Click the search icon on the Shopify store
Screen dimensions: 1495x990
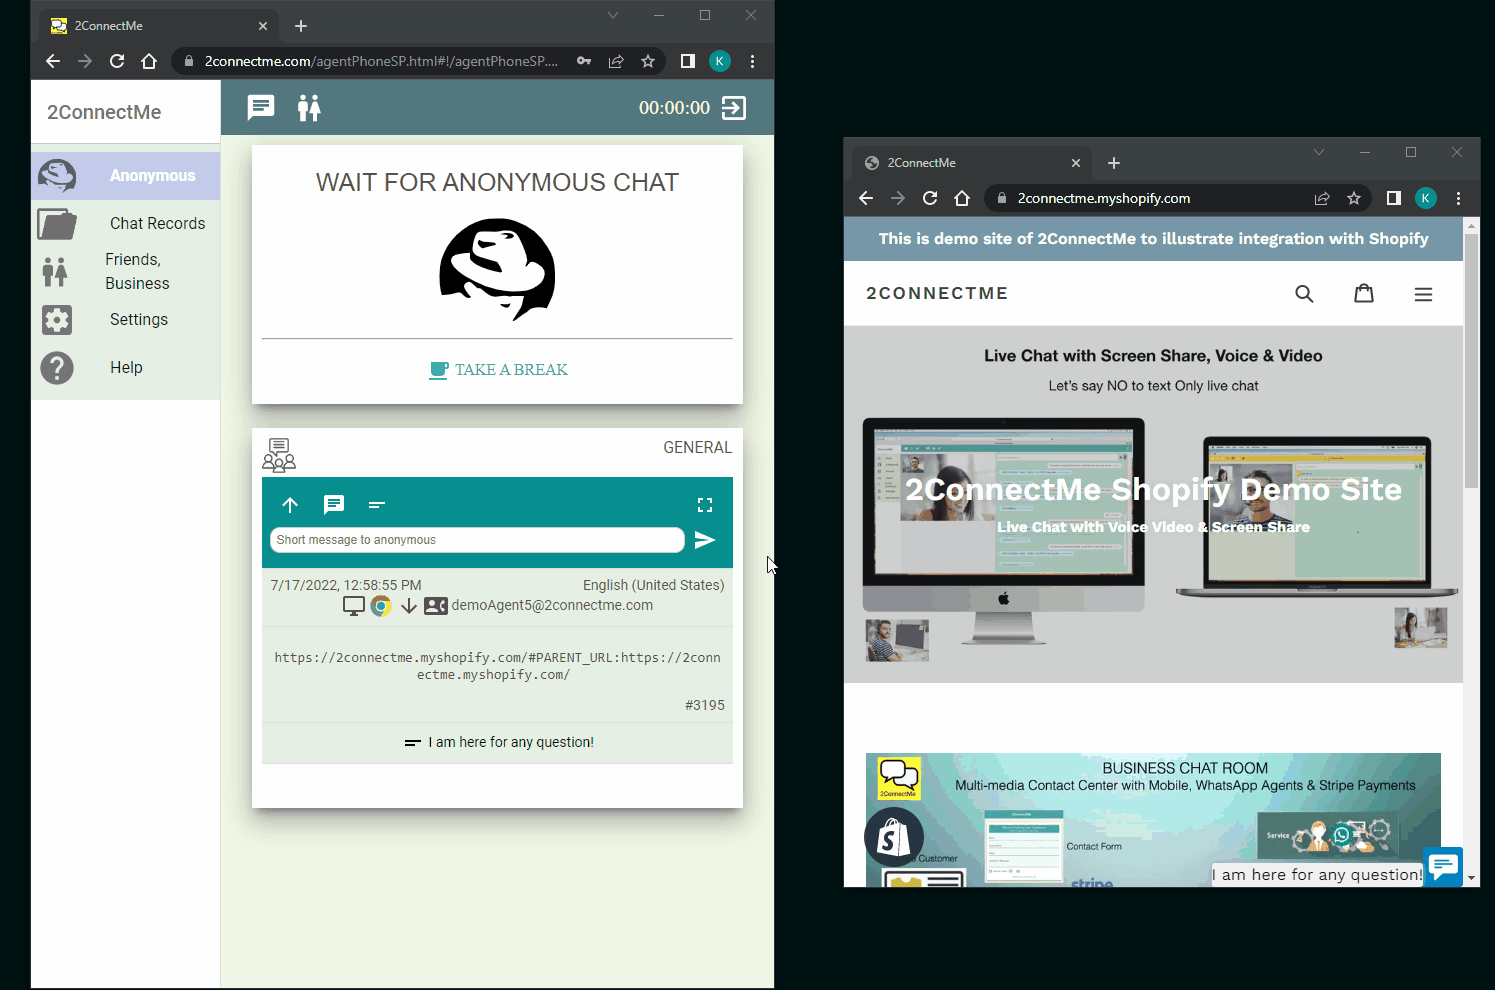click(1304, 293)
